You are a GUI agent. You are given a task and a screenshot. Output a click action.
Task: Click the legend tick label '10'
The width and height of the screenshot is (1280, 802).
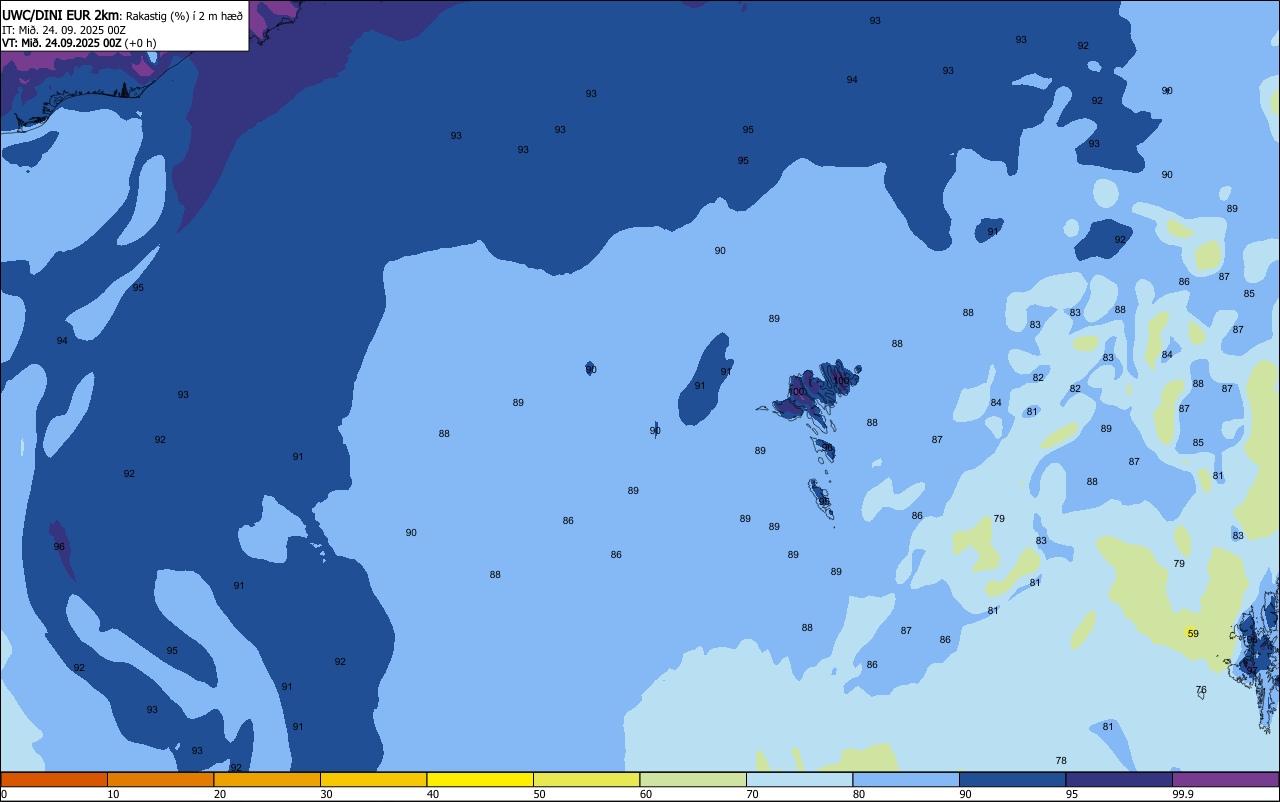point(113,794)
